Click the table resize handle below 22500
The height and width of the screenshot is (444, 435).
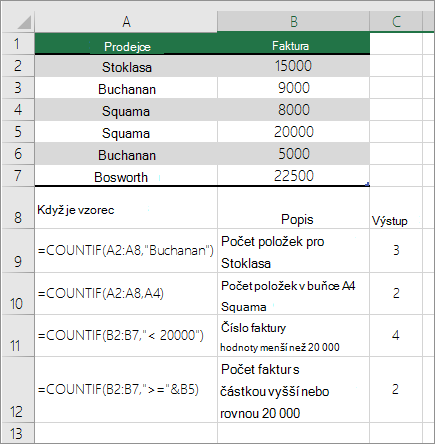click(368, 184)
